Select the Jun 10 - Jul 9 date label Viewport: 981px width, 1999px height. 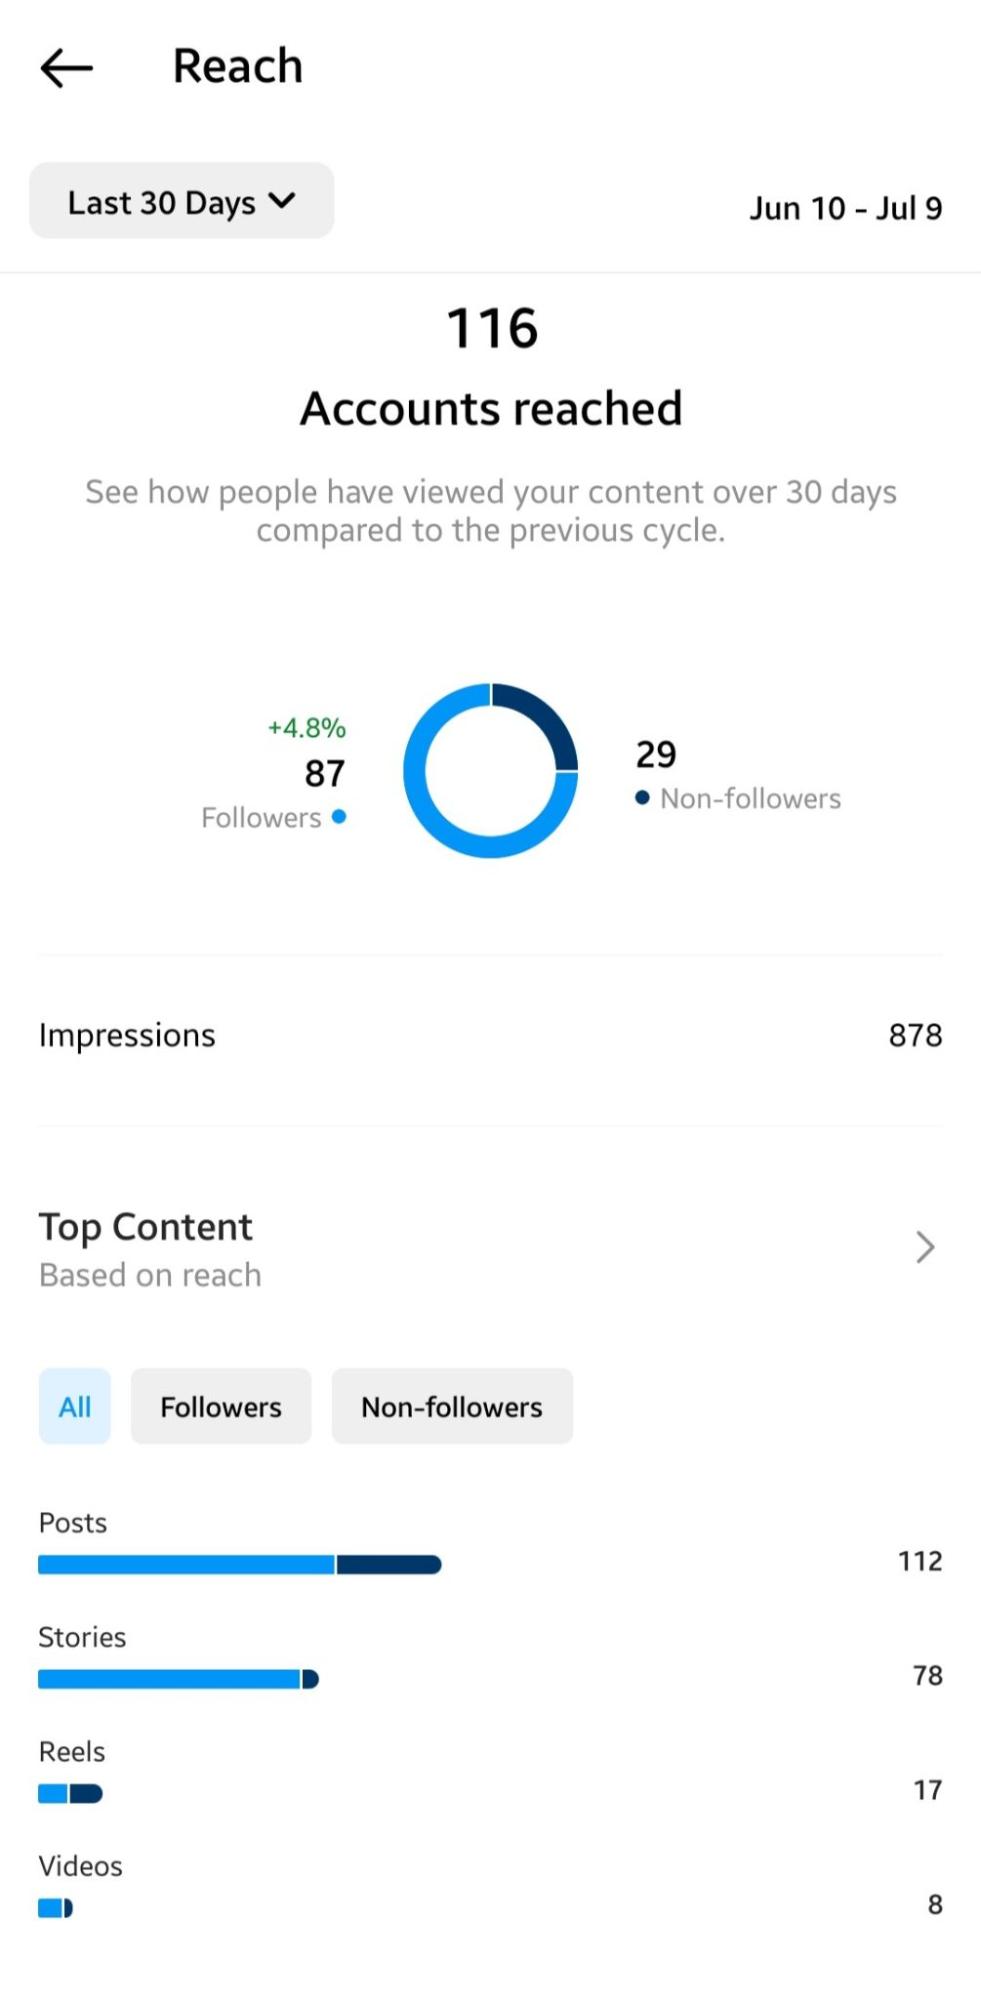click(846, 207)
